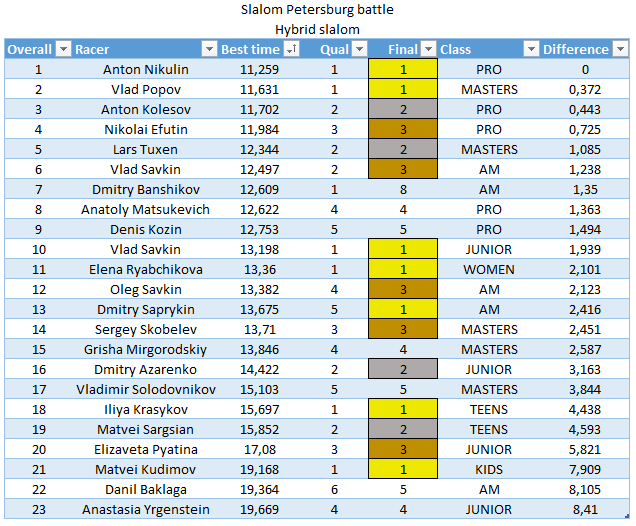Screen dimensions: 636x526
Task: Open the Racer column filter dropdown
Action: point(209,49)
